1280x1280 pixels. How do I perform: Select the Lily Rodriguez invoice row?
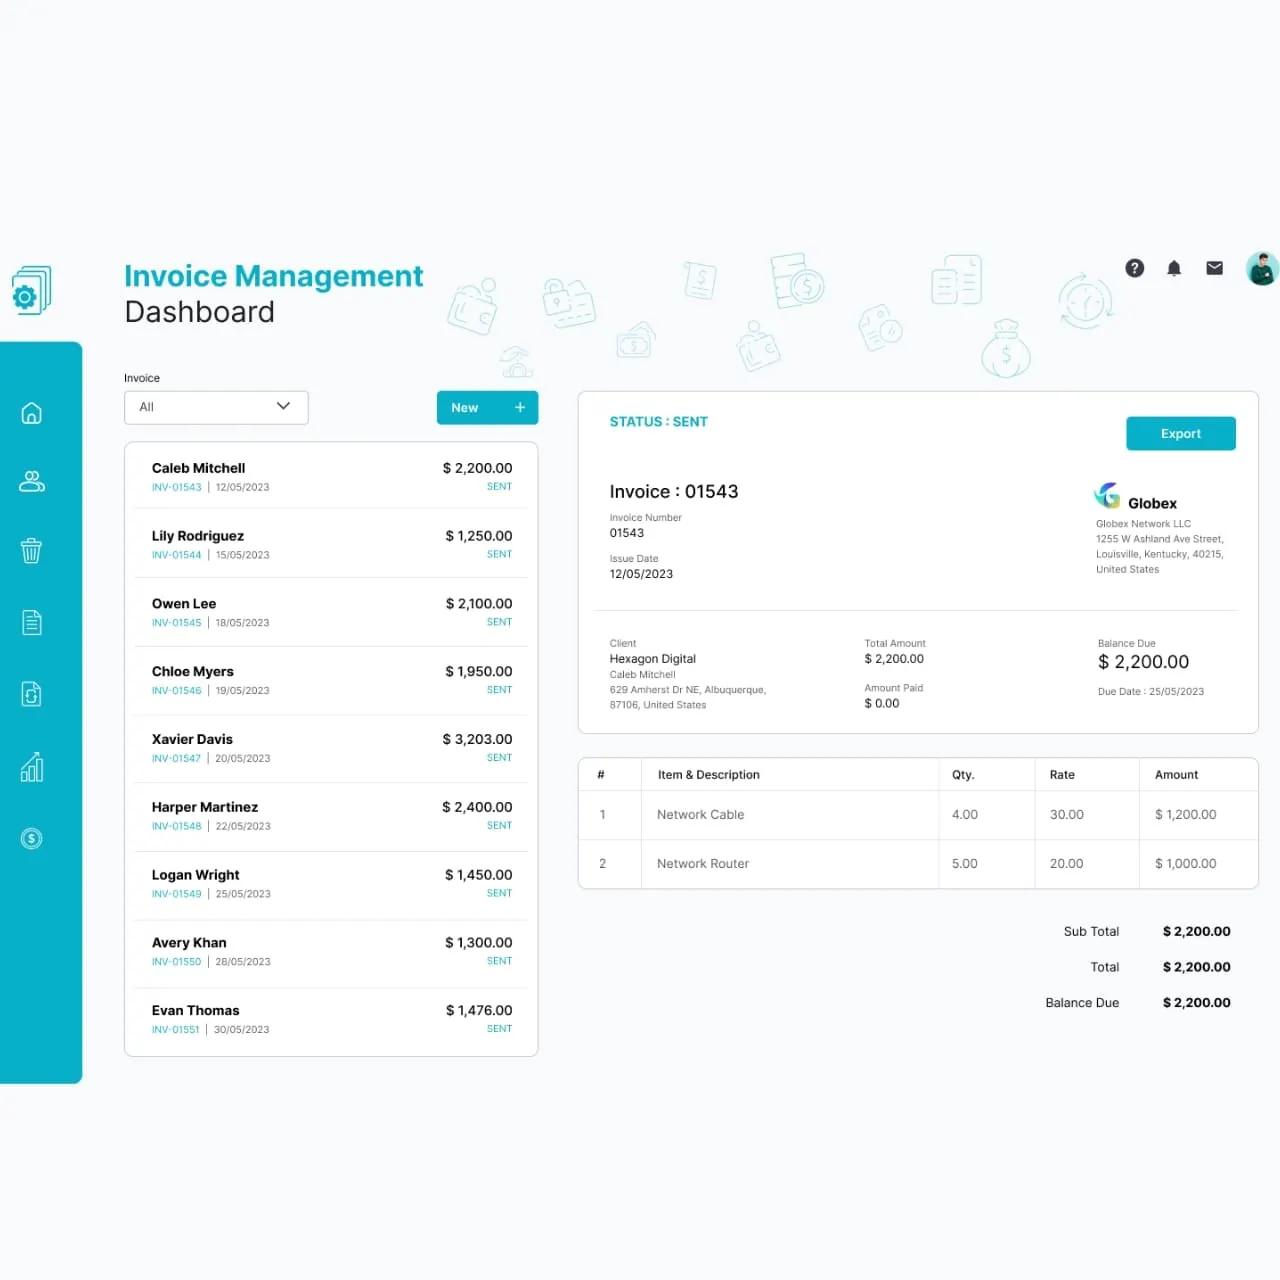tap(330, 543)
